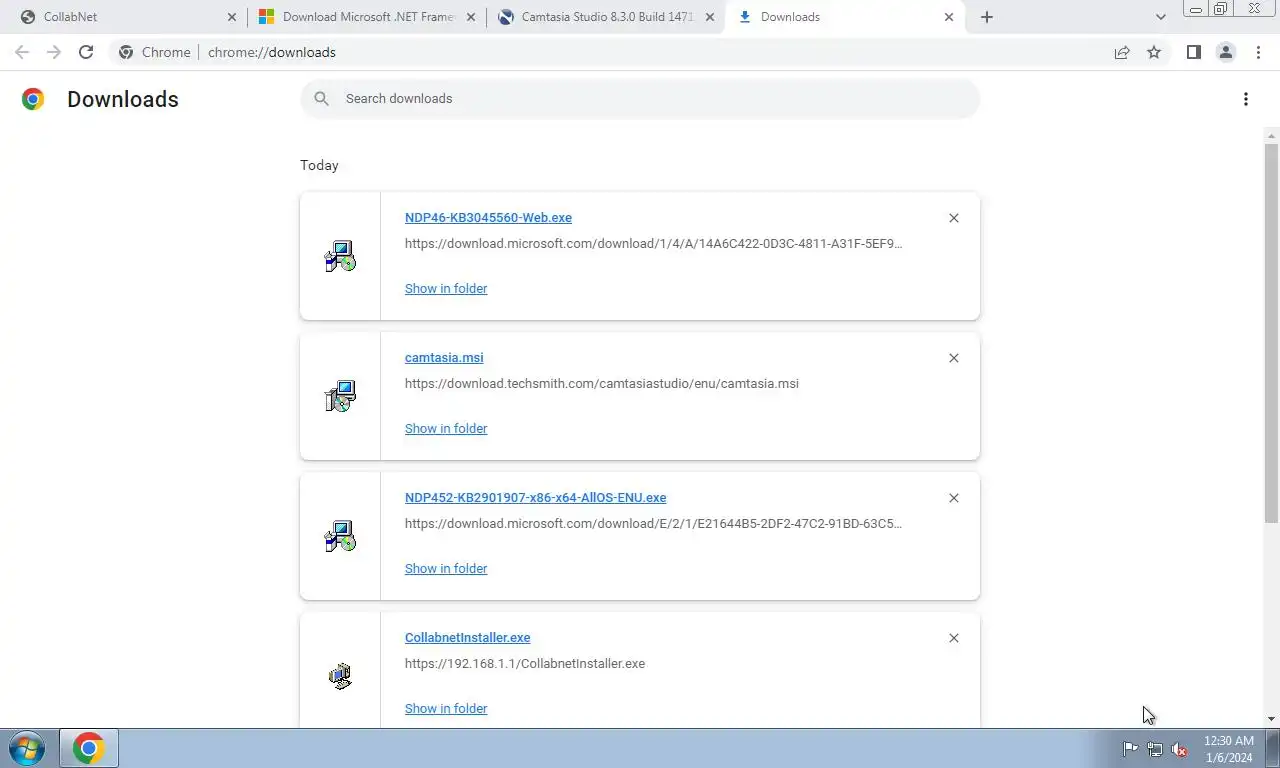Click the NDP452-KB2901907 installer file icon

(340, 536)
